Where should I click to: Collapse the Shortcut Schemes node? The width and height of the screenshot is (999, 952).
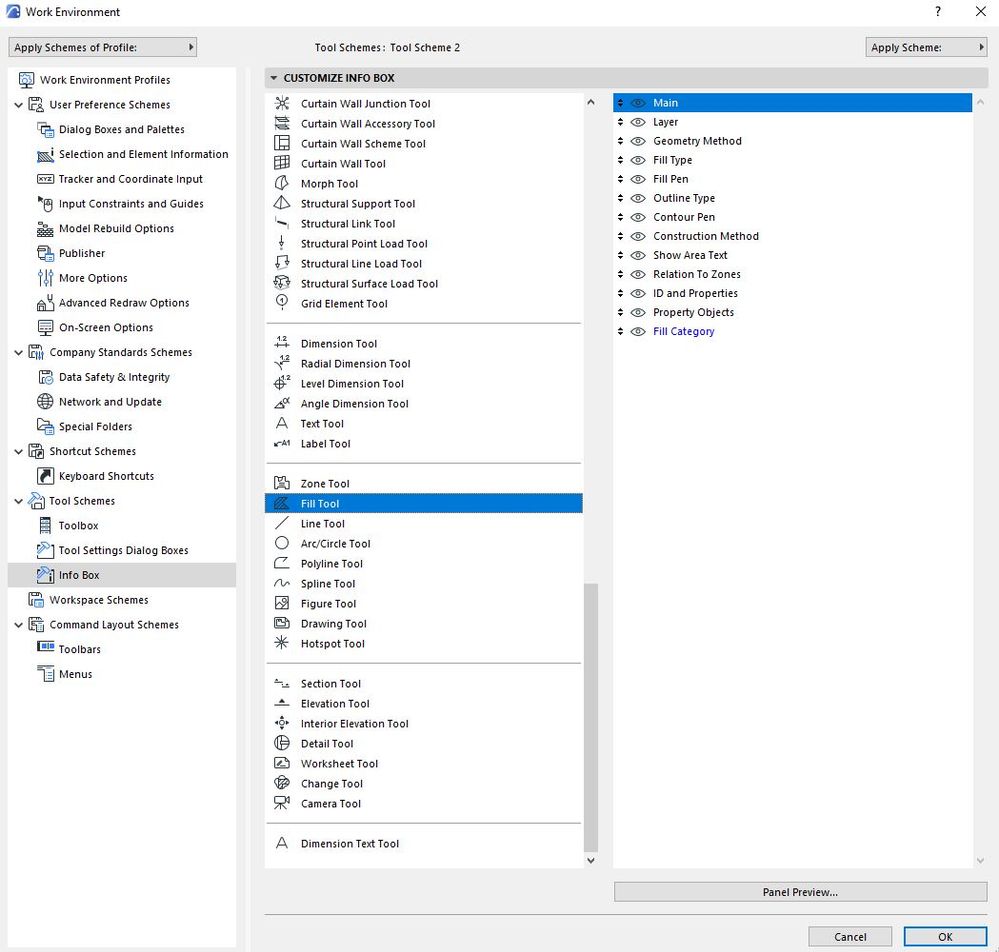pyautogui.click(x=18, y=451)
